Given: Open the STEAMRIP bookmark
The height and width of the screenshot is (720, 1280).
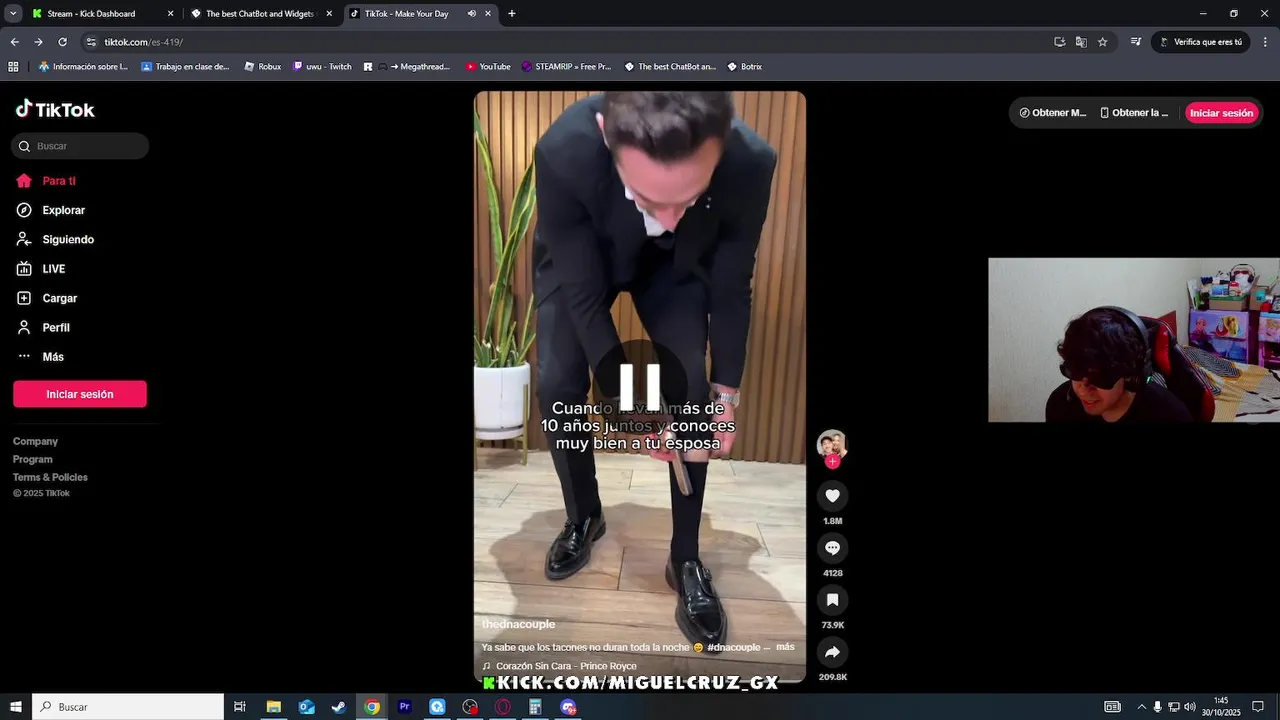Looking at the screenshot, I should point(566,67).
